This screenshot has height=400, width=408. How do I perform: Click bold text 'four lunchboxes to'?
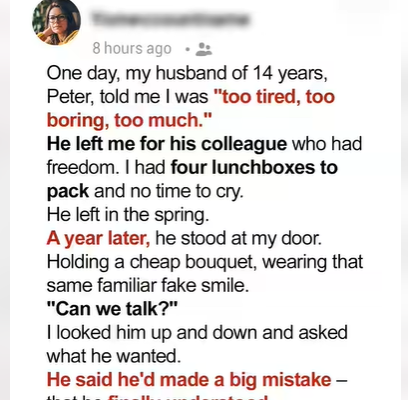point(254,168)
